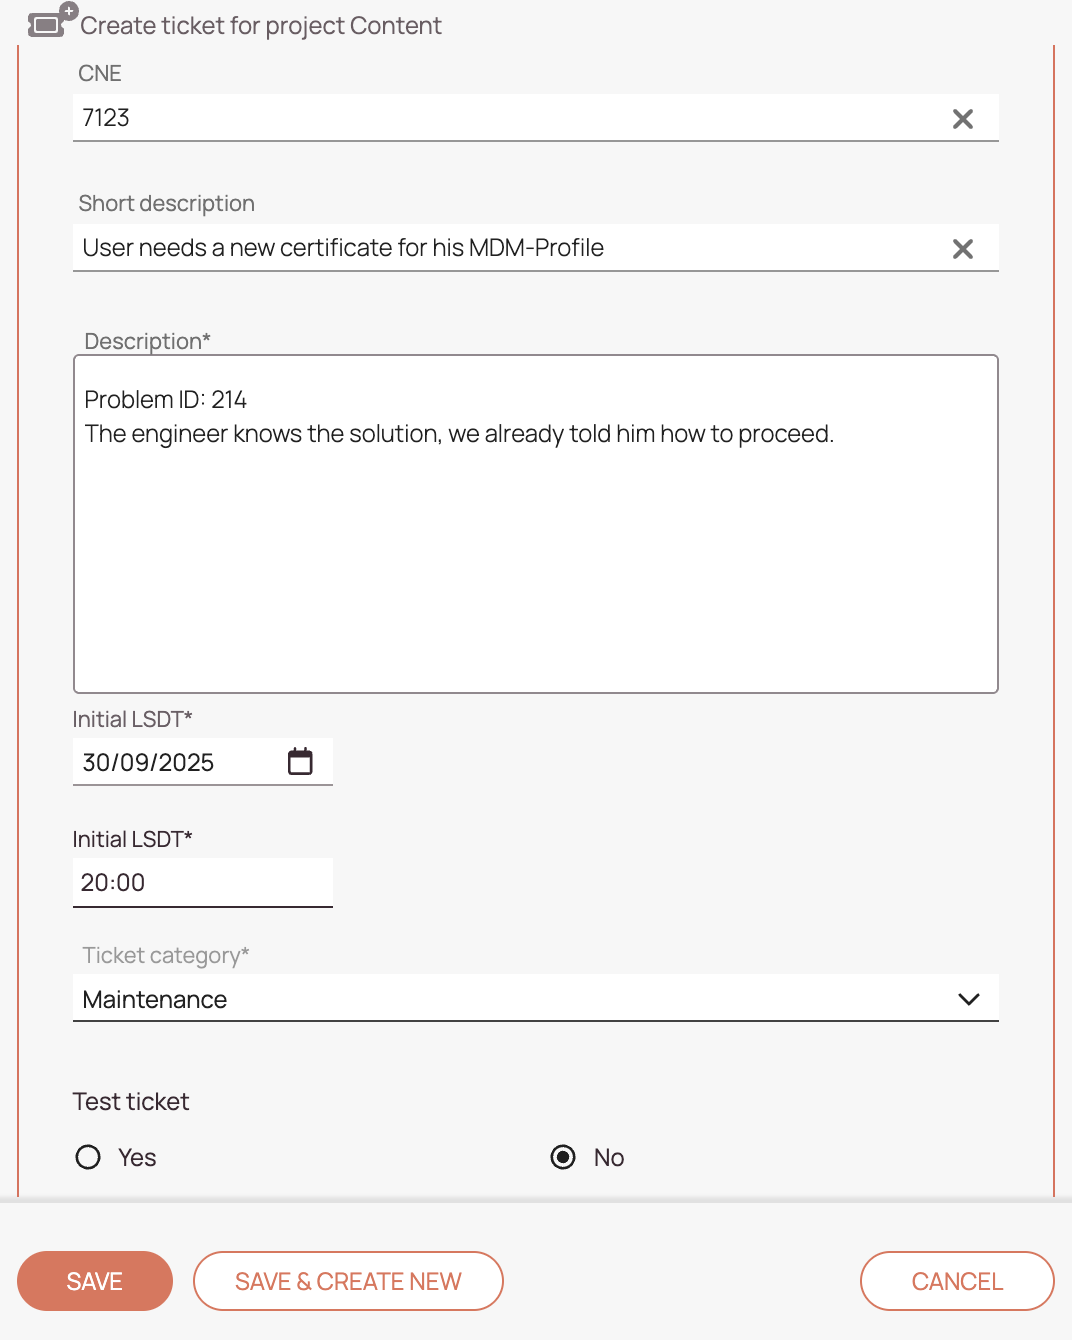Viewport: 1072px width, 1340px height.
Task: Click inside the Description text area
Action: click(x=536, y=524)
